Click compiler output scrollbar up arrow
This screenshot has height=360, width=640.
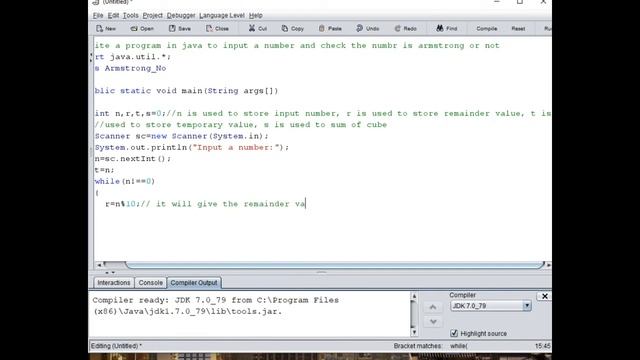(414, 296)
